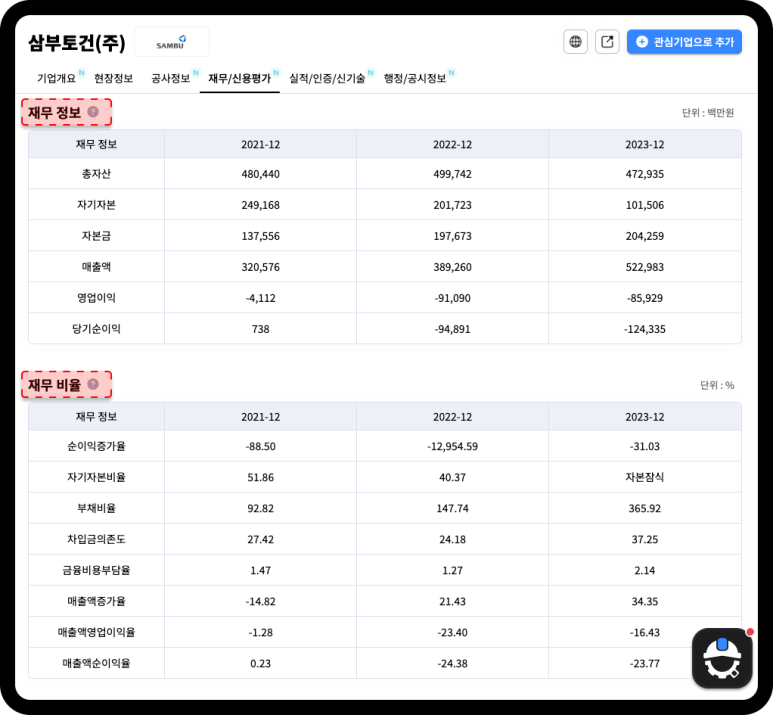Click 매출액영업이익율 row label
This screenshot has width=773, height=715.
[x=96, y=633]
